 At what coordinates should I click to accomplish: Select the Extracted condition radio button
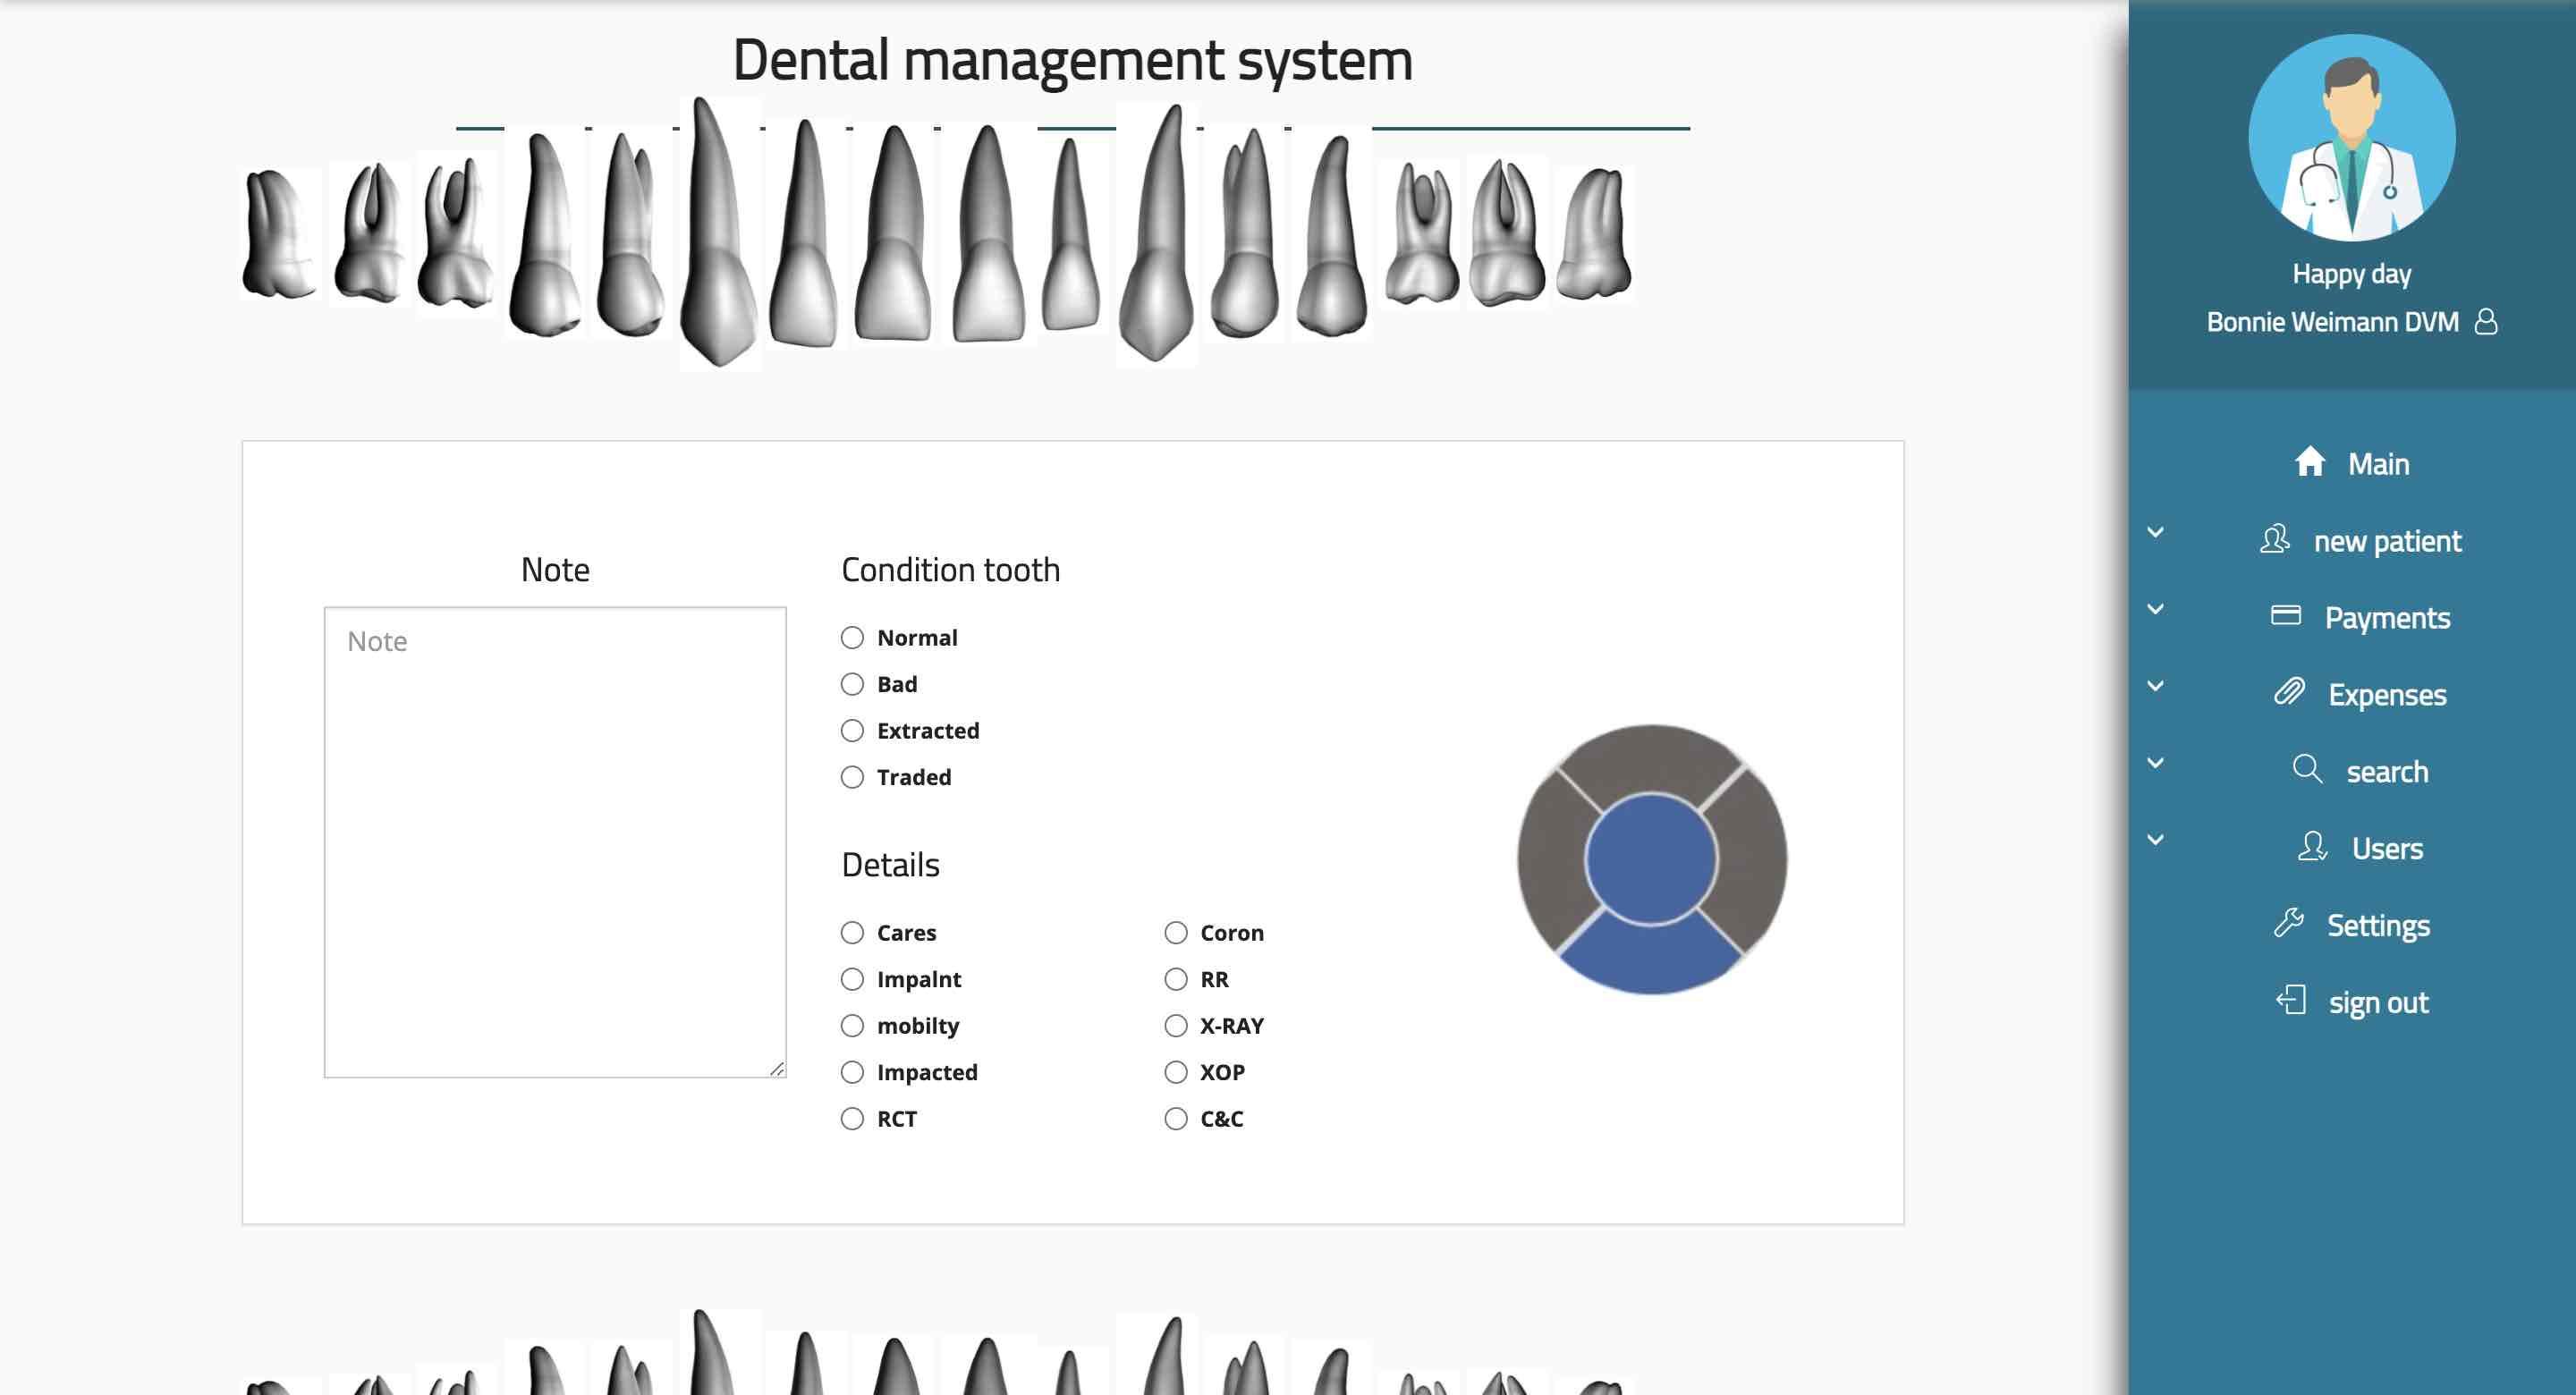point(852,731)
